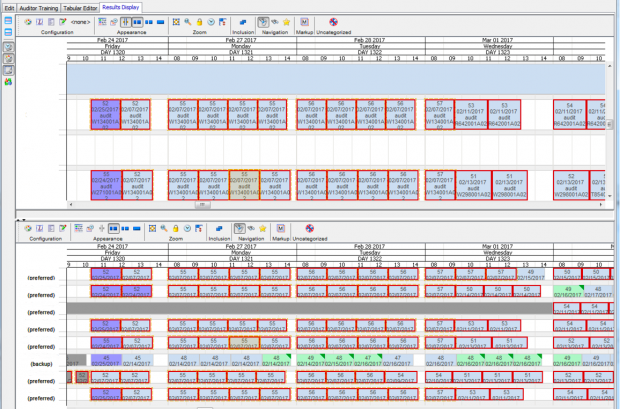This screenshot has height=409, width=620.
Task: Click the Uncategorized round icon in upper toolbar
Action: (333, 21)
